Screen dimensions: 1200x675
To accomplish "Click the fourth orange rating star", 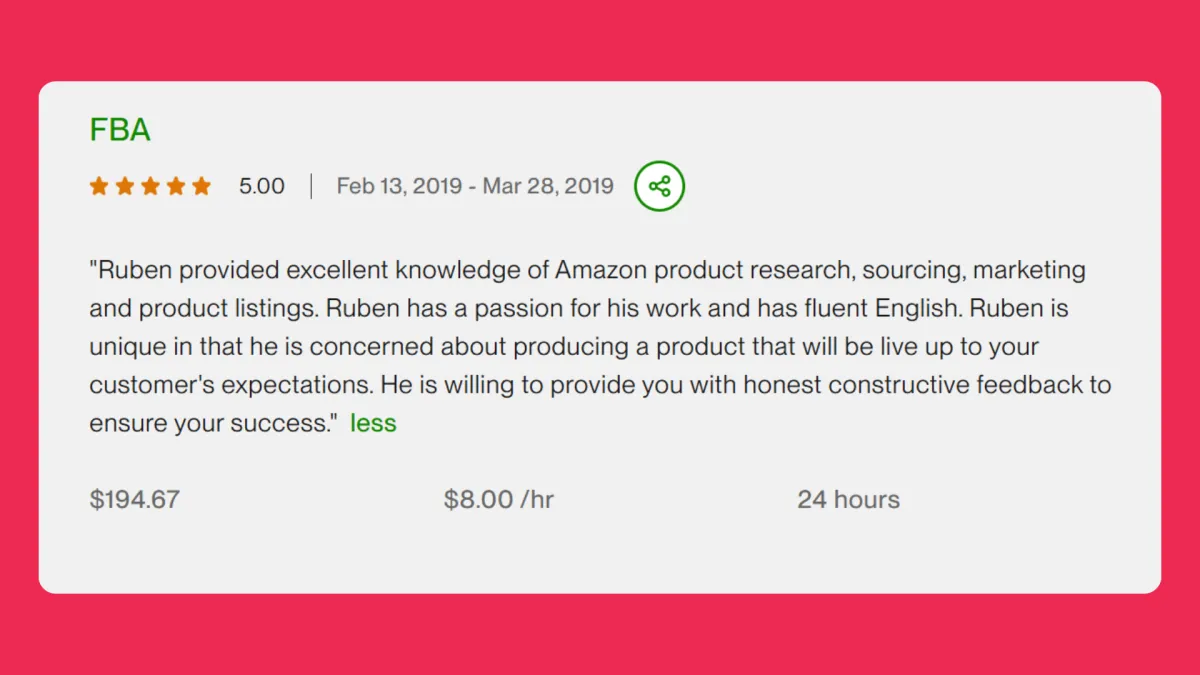I will [176, 186].
